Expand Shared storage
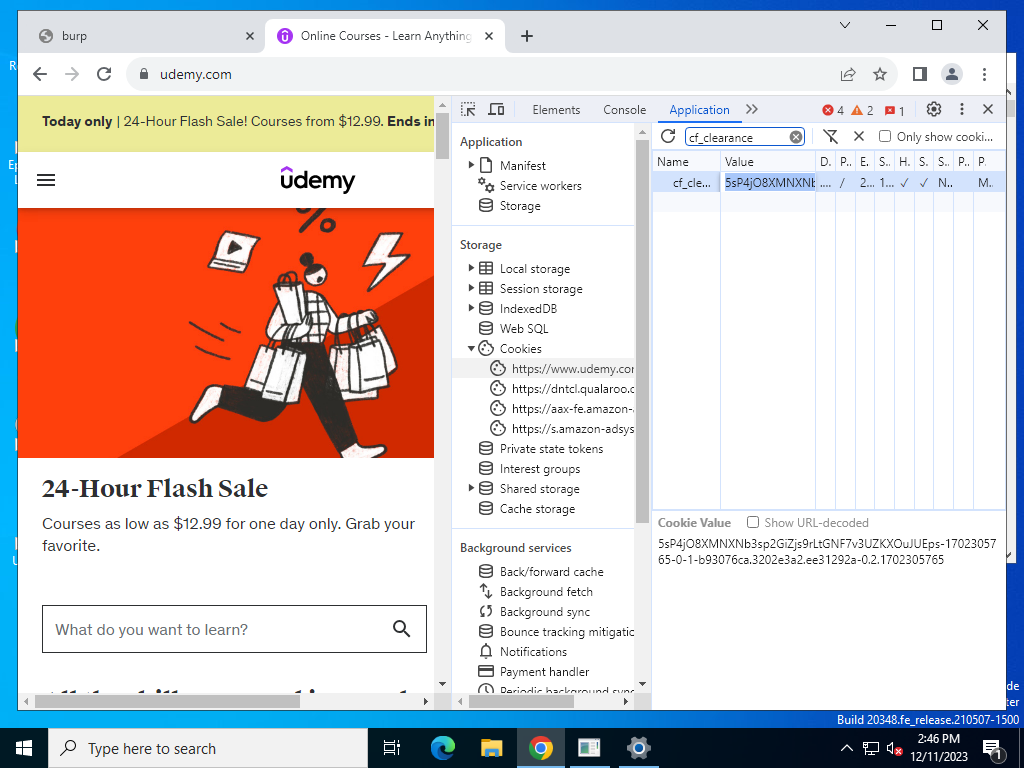The width and height of the screenshot is (1024, 768). [x=471, y=488]
